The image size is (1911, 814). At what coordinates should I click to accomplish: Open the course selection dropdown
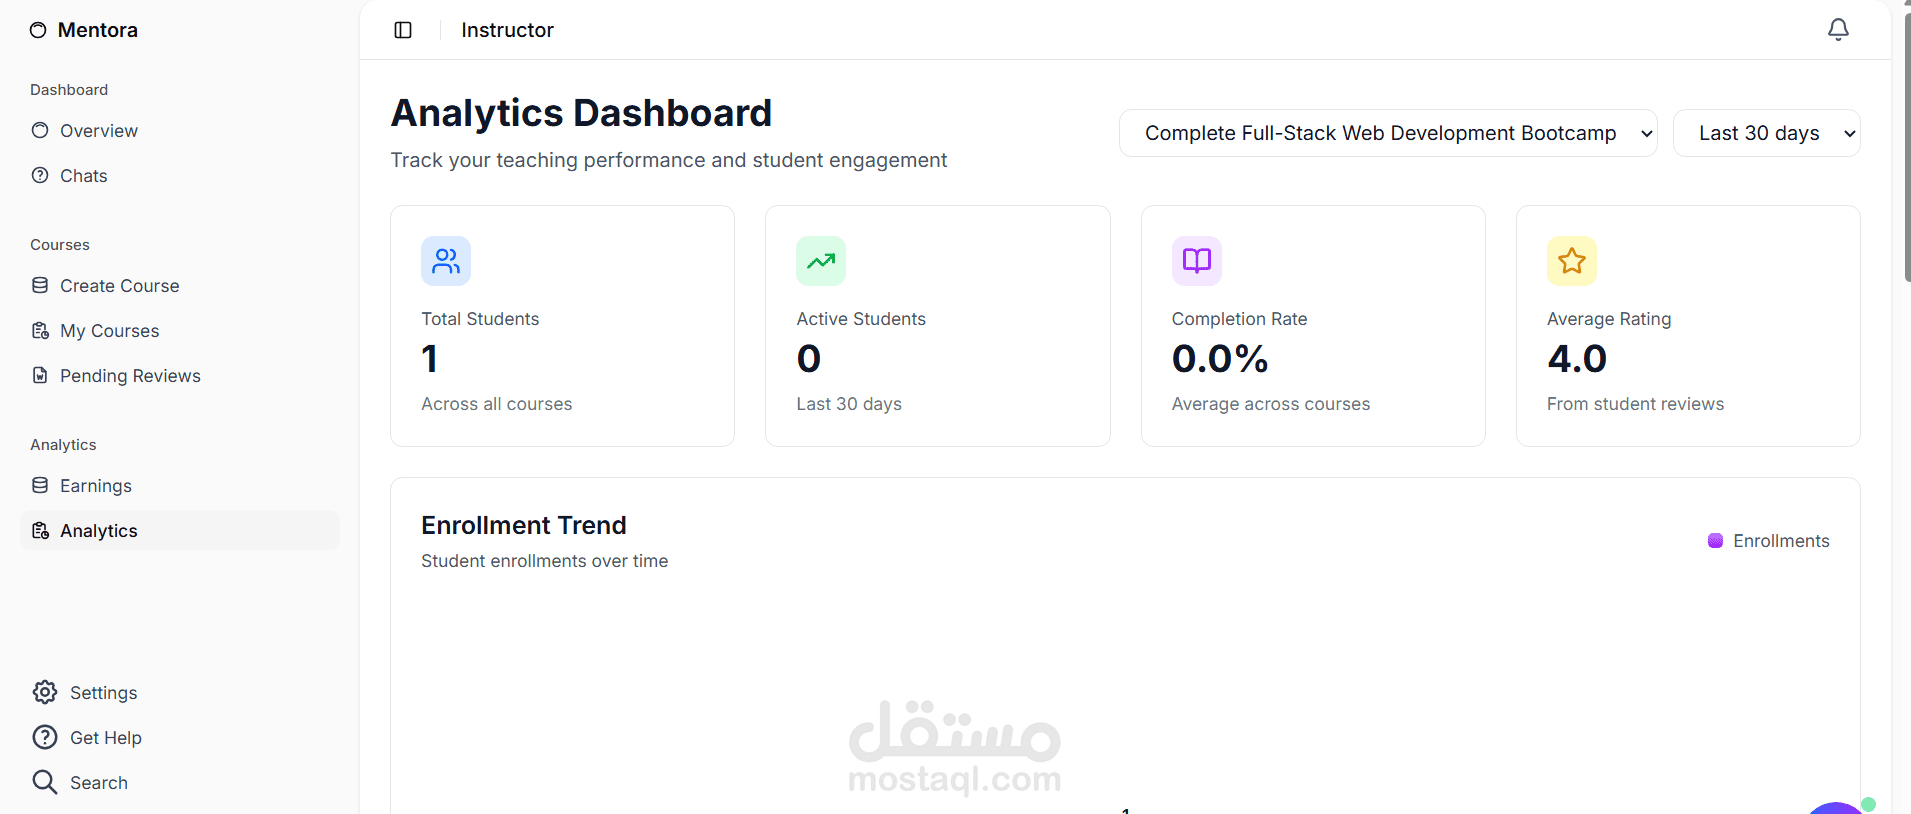(1387, 133)
